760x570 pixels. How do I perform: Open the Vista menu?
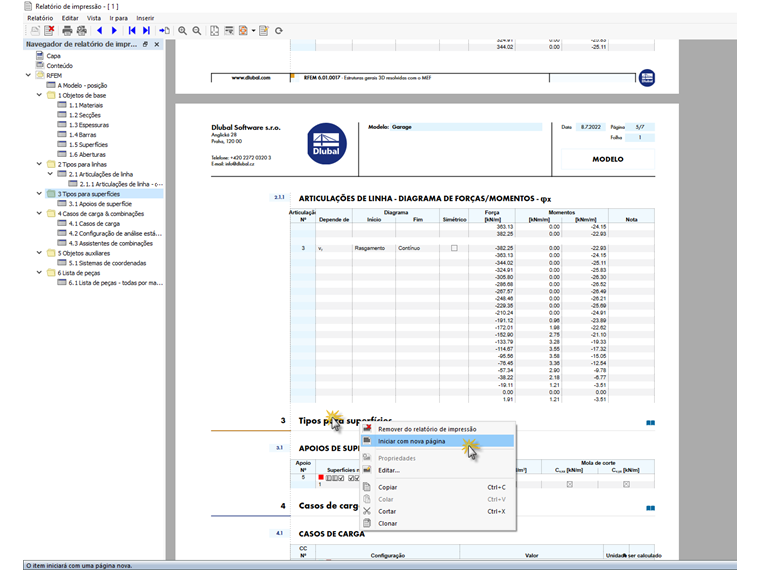tap(94, 18)
